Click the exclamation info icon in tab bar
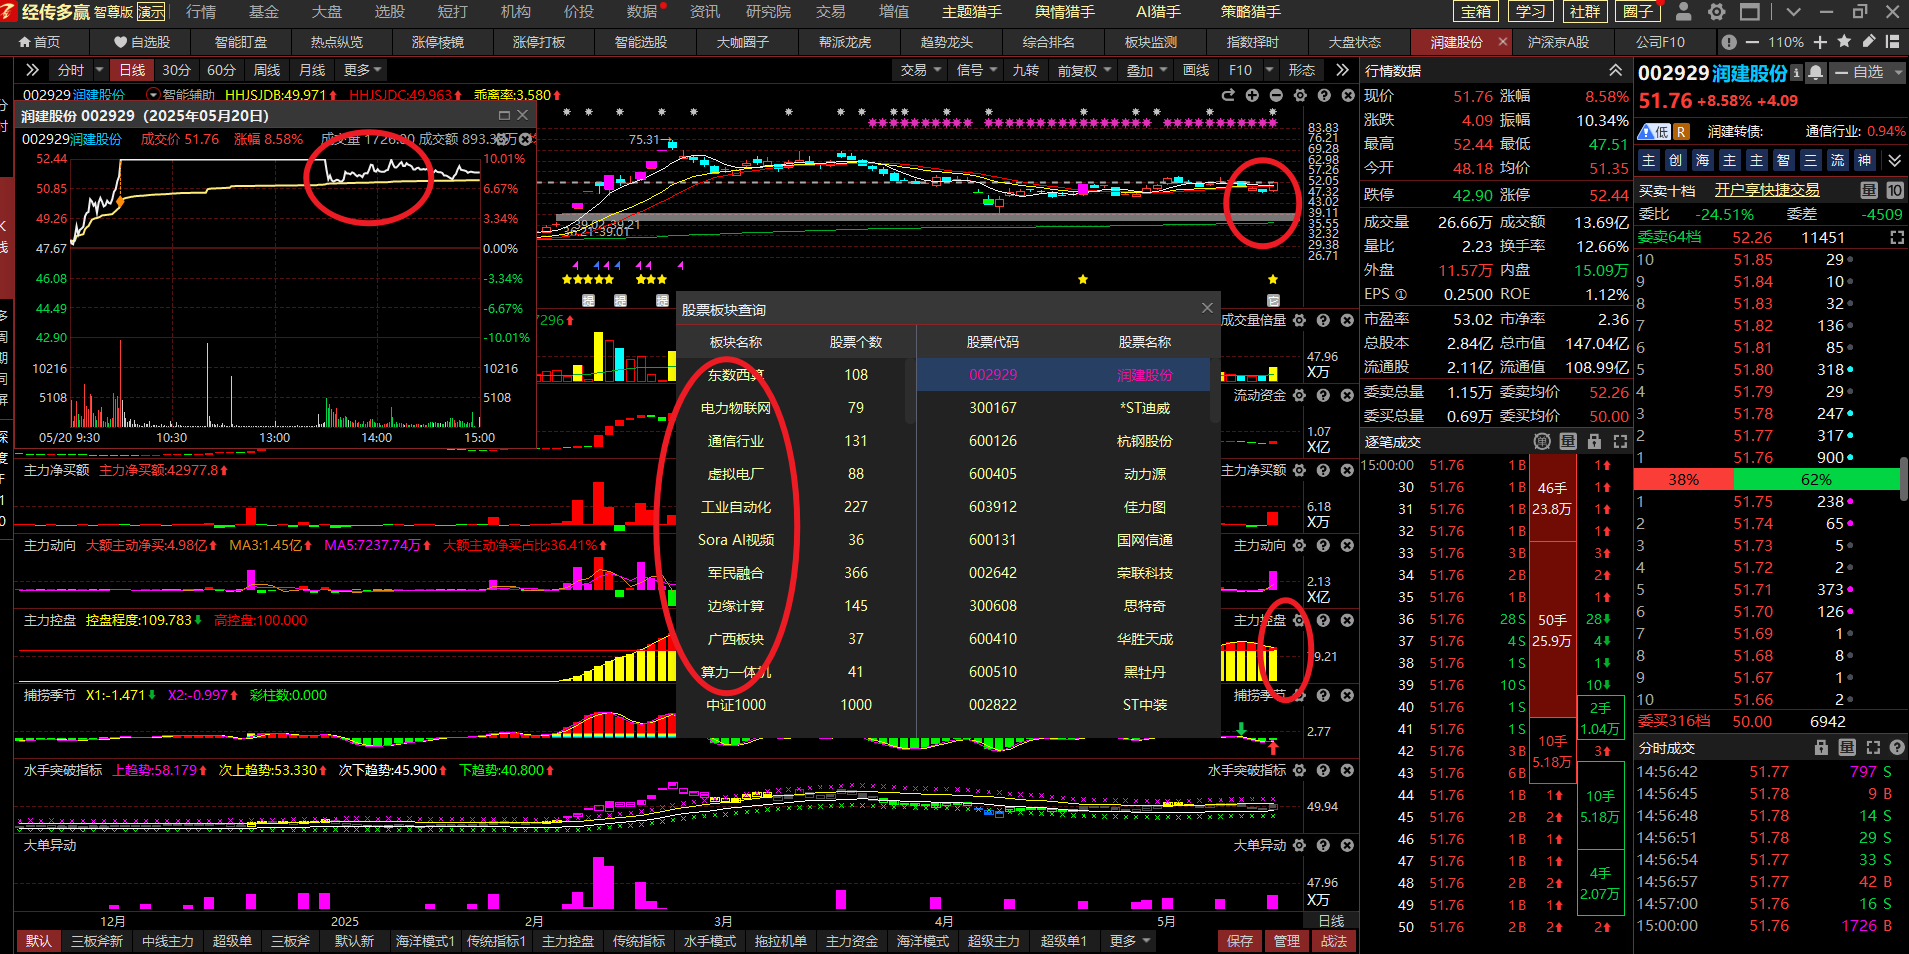The width and height of the screenshot is (1909, 954). click(x=1729, y=42)
